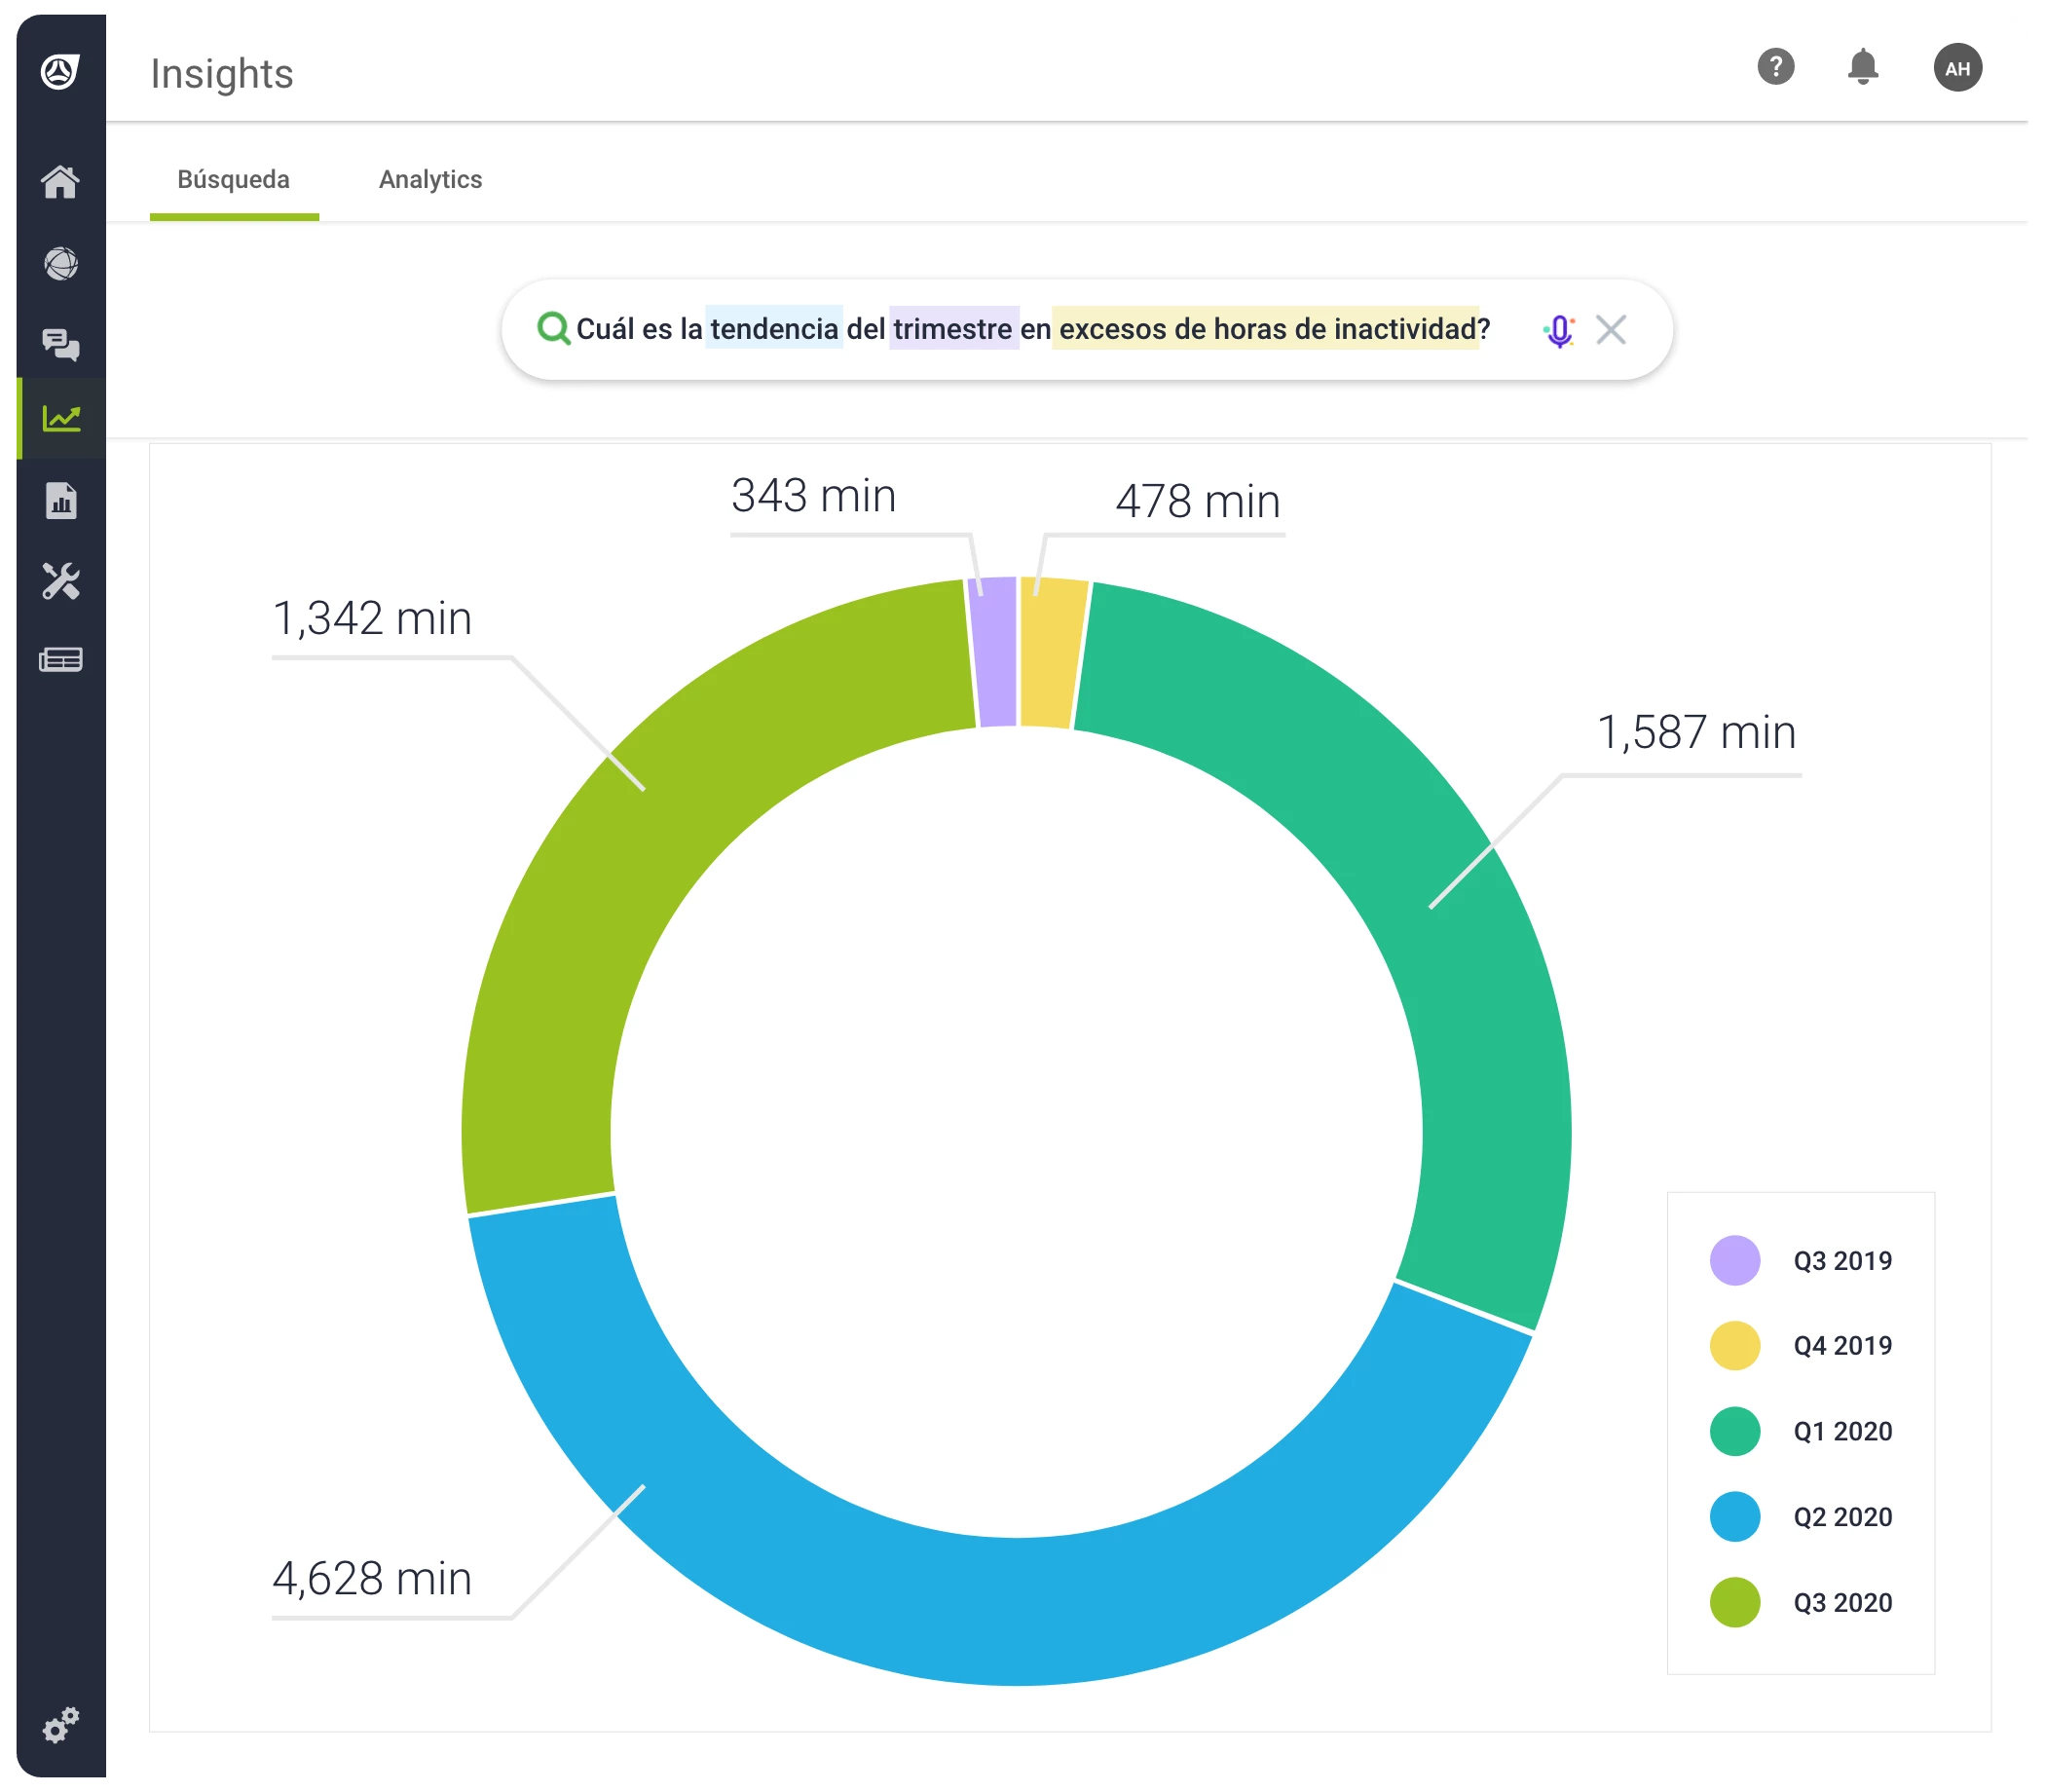This screenshot has height=1792, width=2045.
Task: Click the highlighted word 'trimestre'
Action: point(953,329)
